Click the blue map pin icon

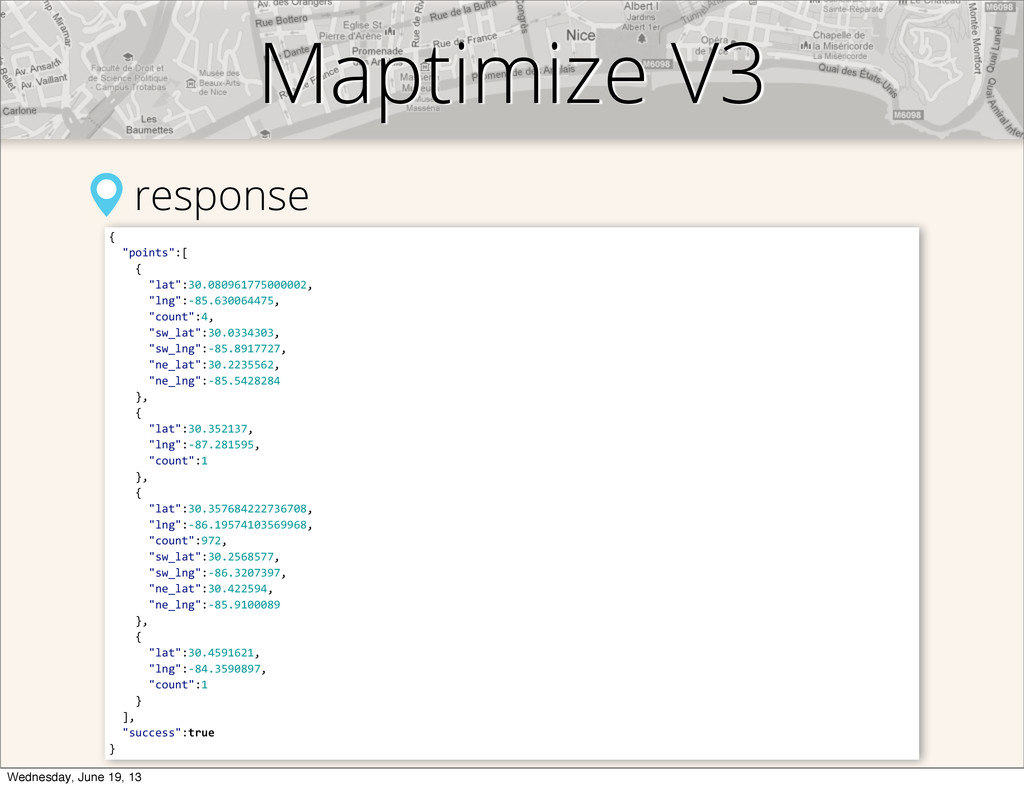pos(106,195)
